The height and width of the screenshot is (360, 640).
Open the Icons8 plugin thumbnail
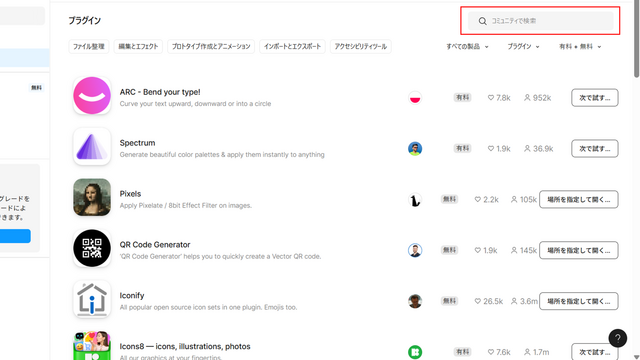tap(92, 345)
